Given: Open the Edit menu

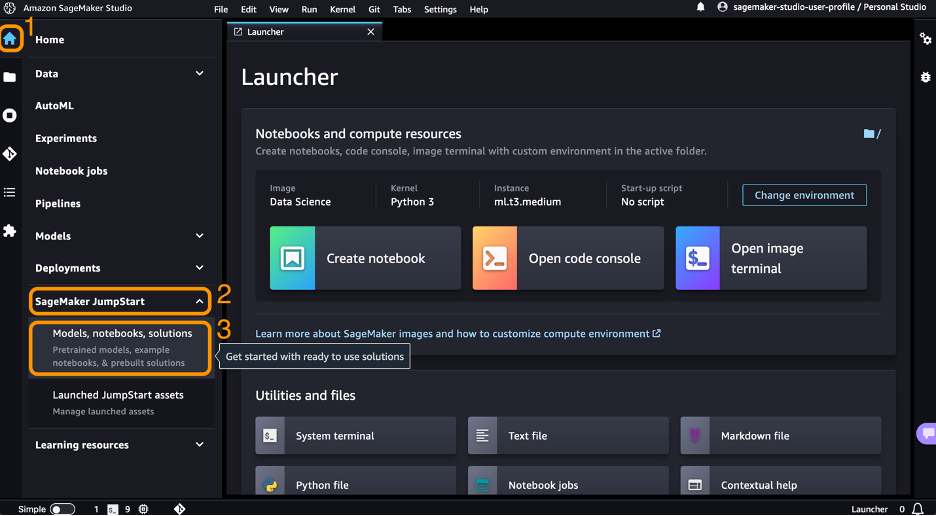Looking at the screenshot, I should [249, 9].
